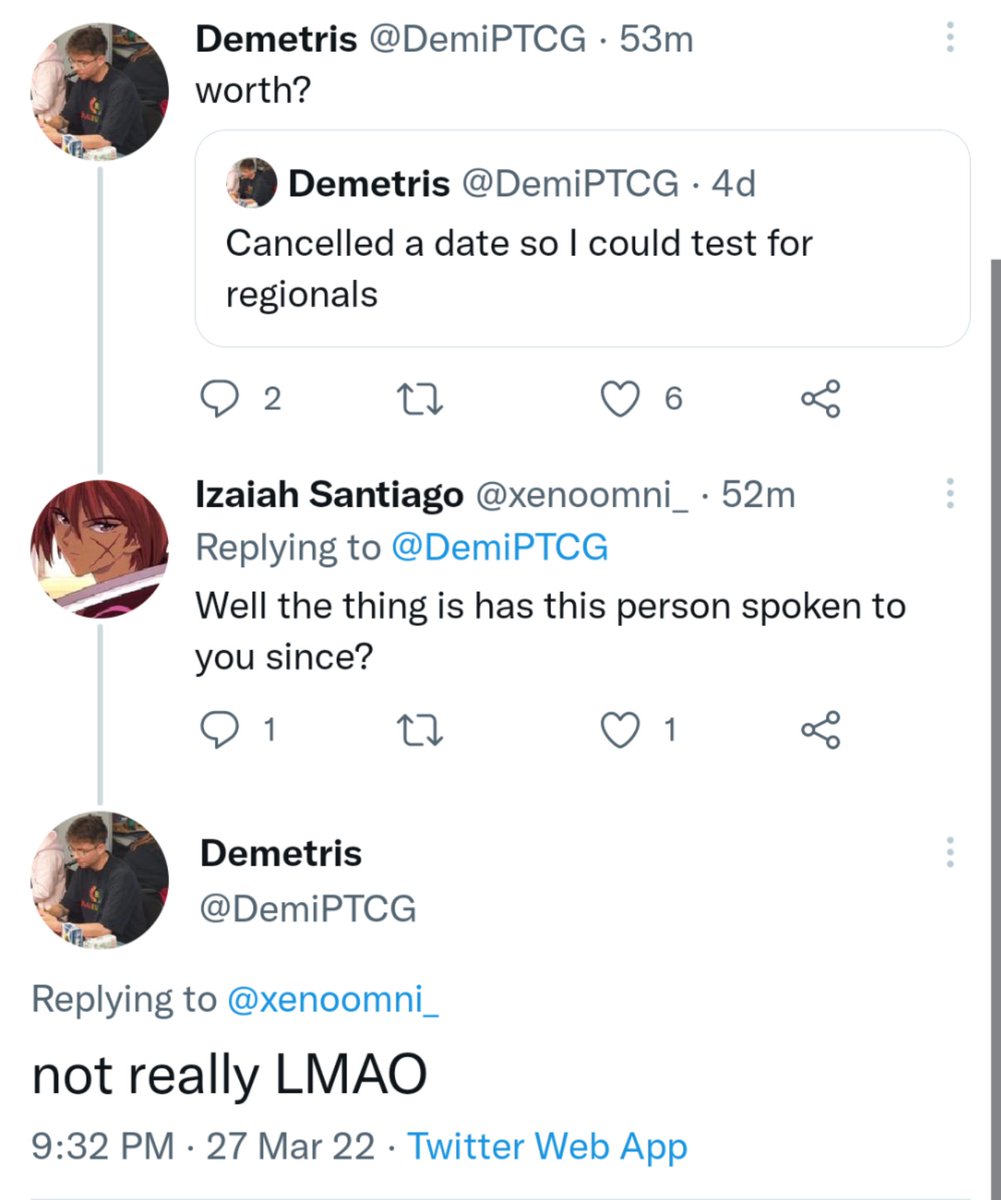Like Izaiah Santiago's reply

(620, 731)
